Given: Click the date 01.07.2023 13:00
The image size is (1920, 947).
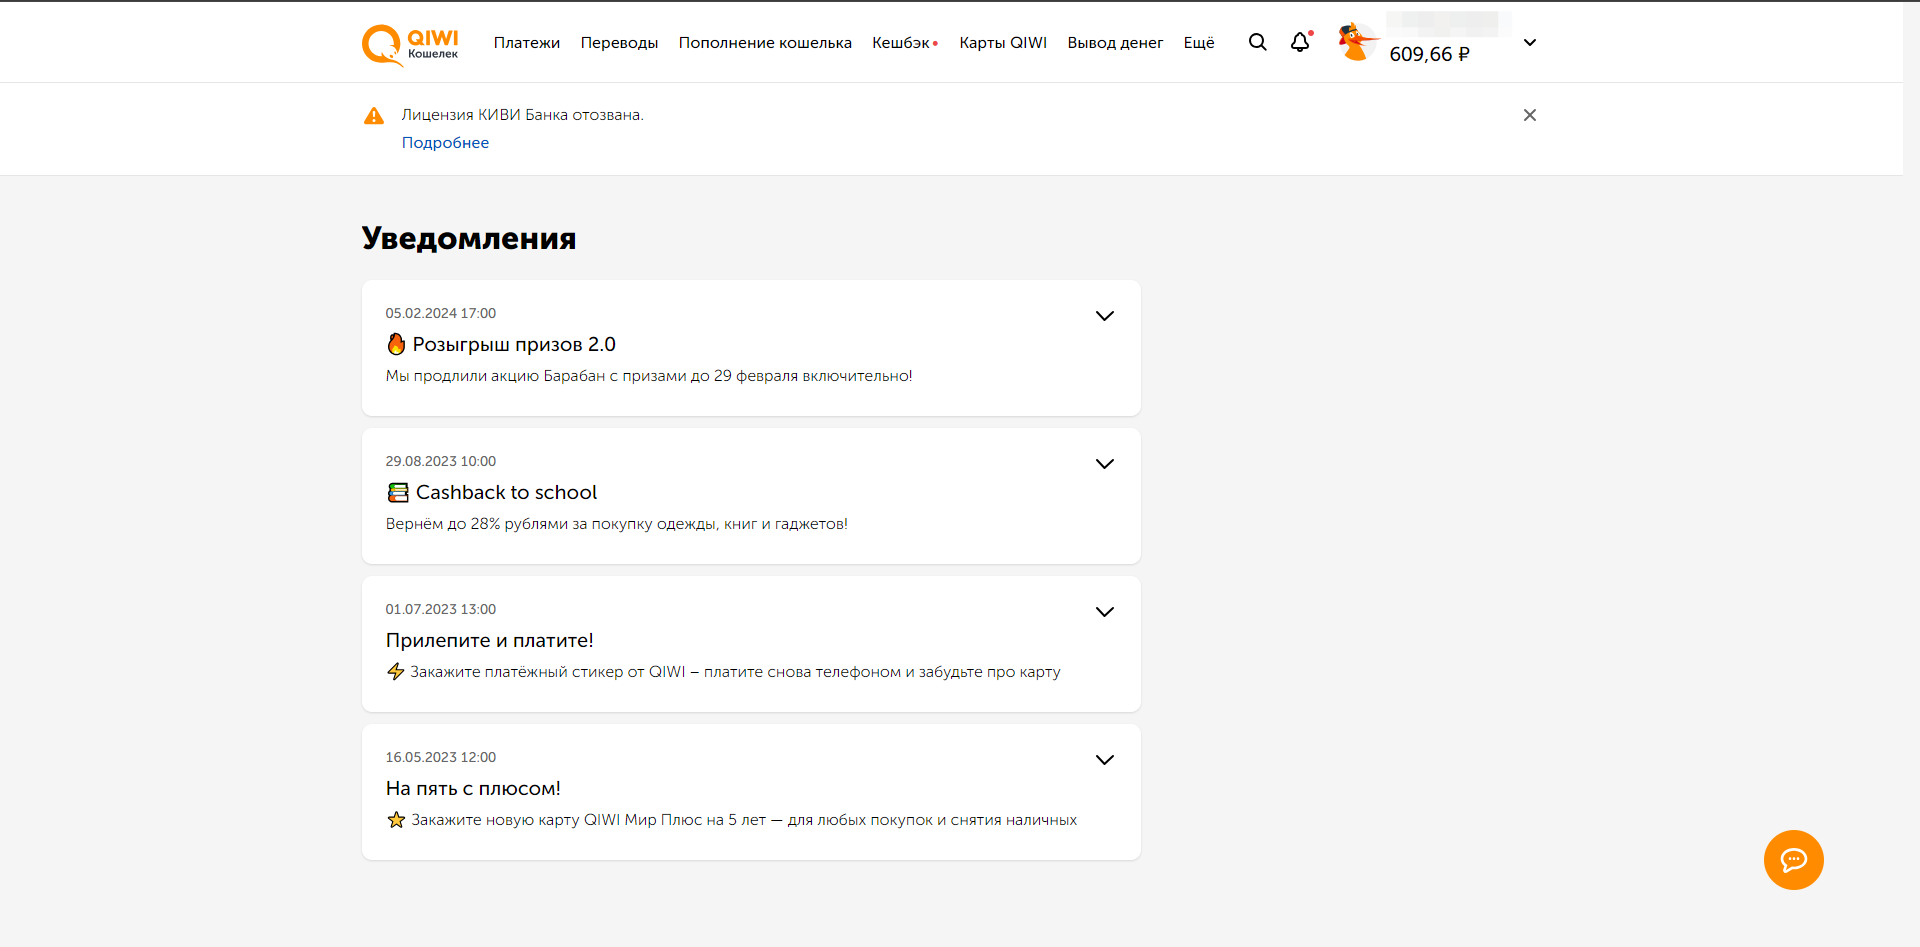Looking at the screenshot, I should point(441,610).
